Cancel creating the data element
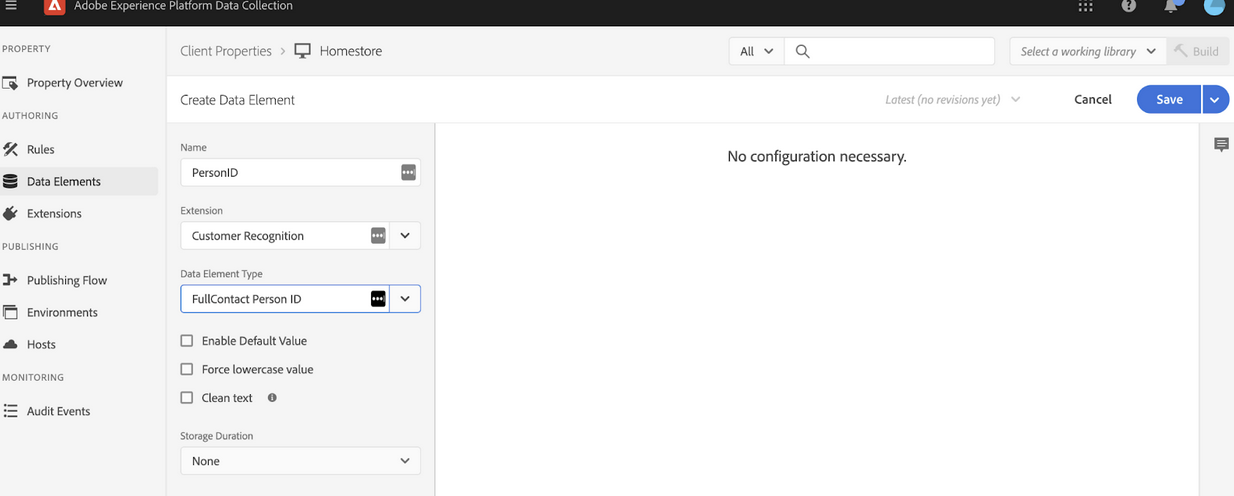This screenshot has width=1234, height=496. point(1093,99)
